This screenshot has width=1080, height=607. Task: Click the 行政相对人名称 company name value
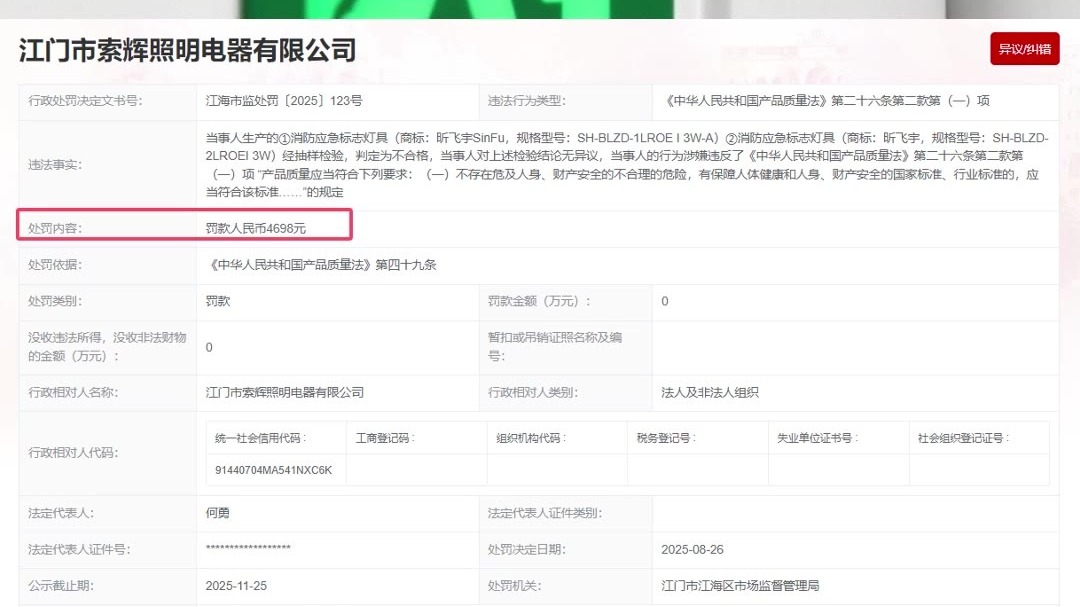click(x=285, y=392)
